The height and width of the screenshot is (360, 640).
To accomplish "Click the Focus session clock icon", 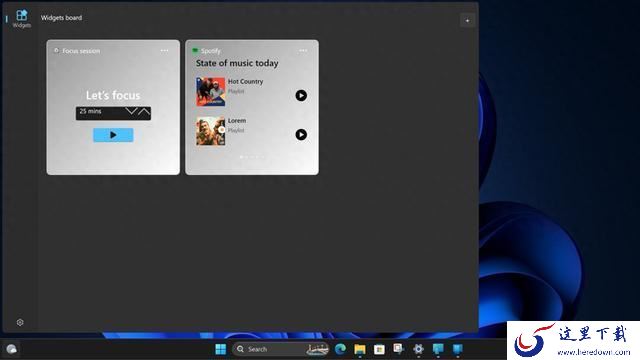I will [56, 51].
